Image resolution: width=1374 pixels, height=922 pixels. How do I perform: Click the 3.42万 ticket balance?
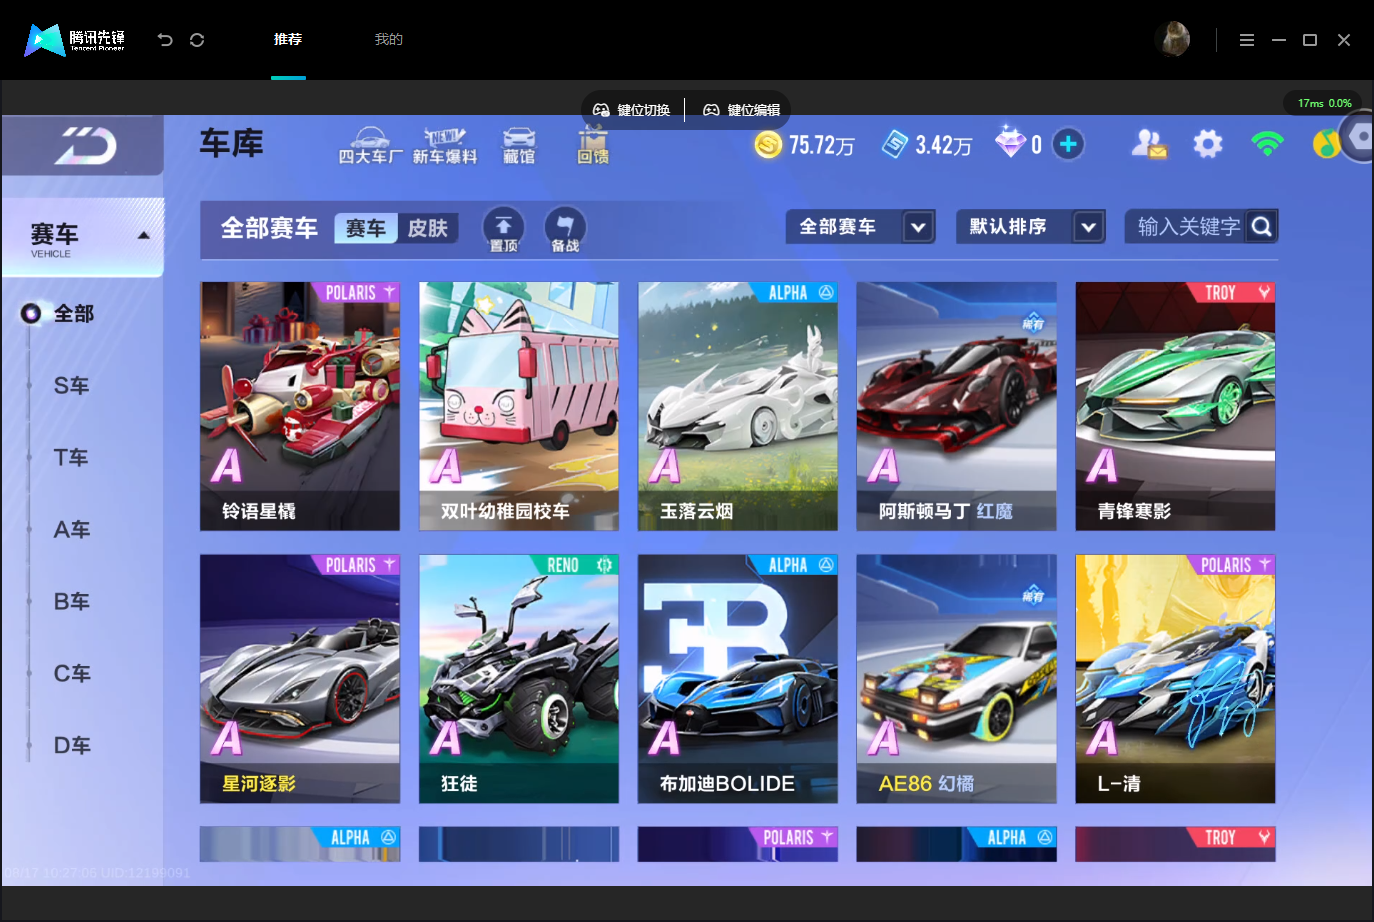(x=944, y=146)
